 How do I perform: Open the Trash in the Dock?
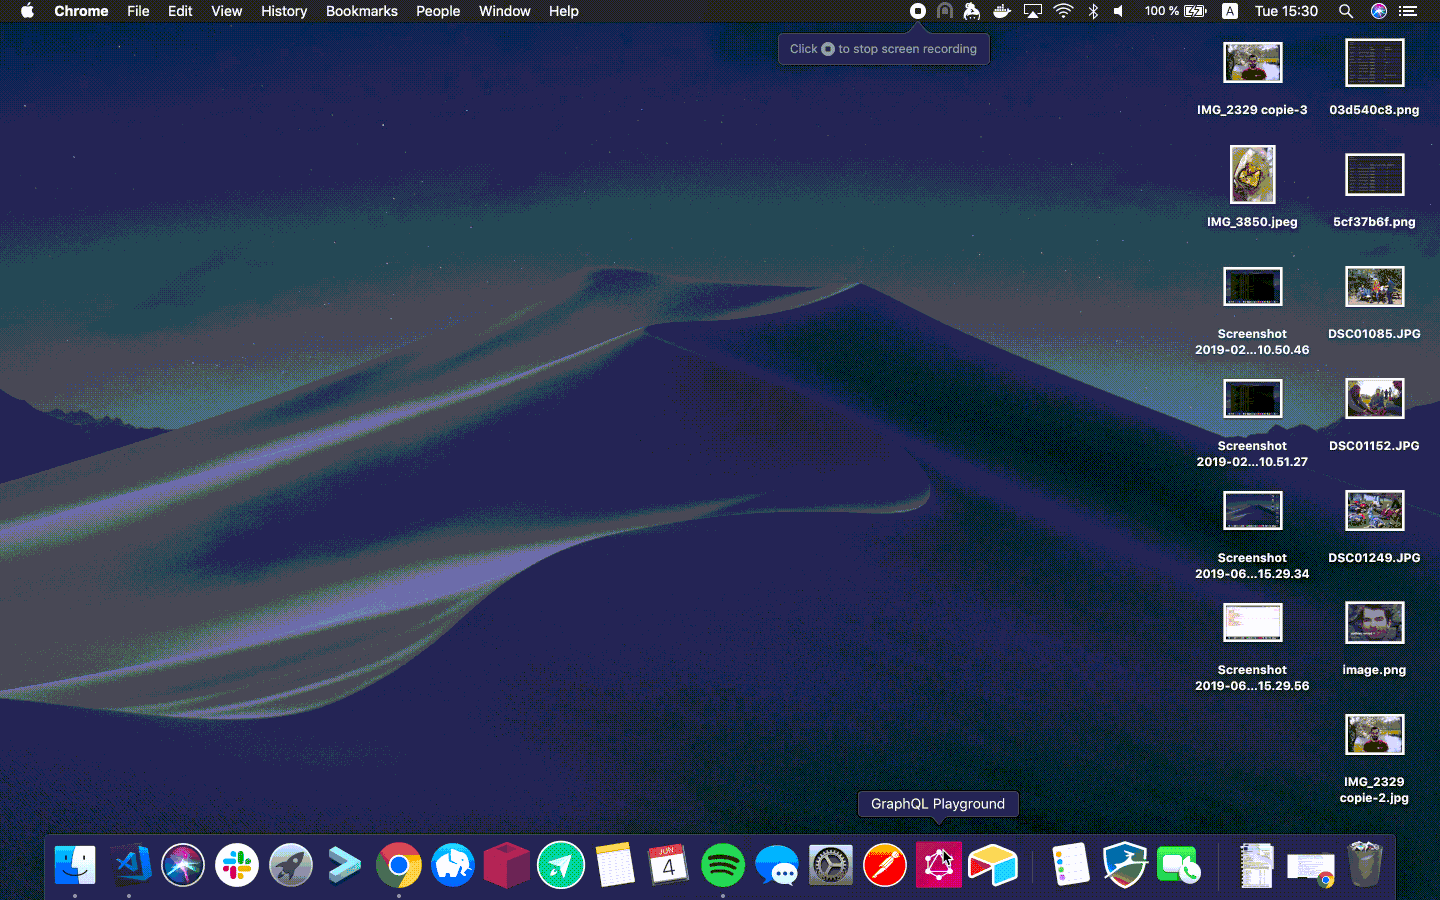(x=1365, y=865)
